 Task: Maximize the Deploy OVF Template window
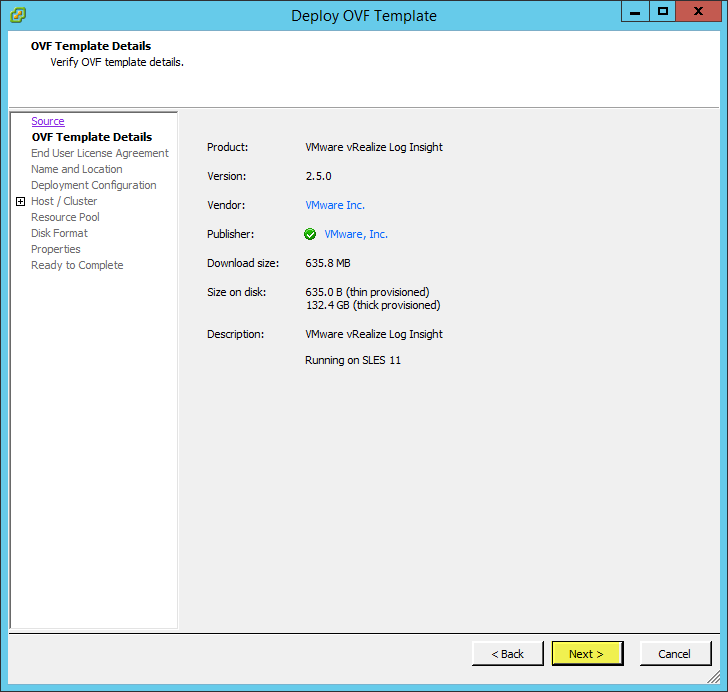[663, 12]
